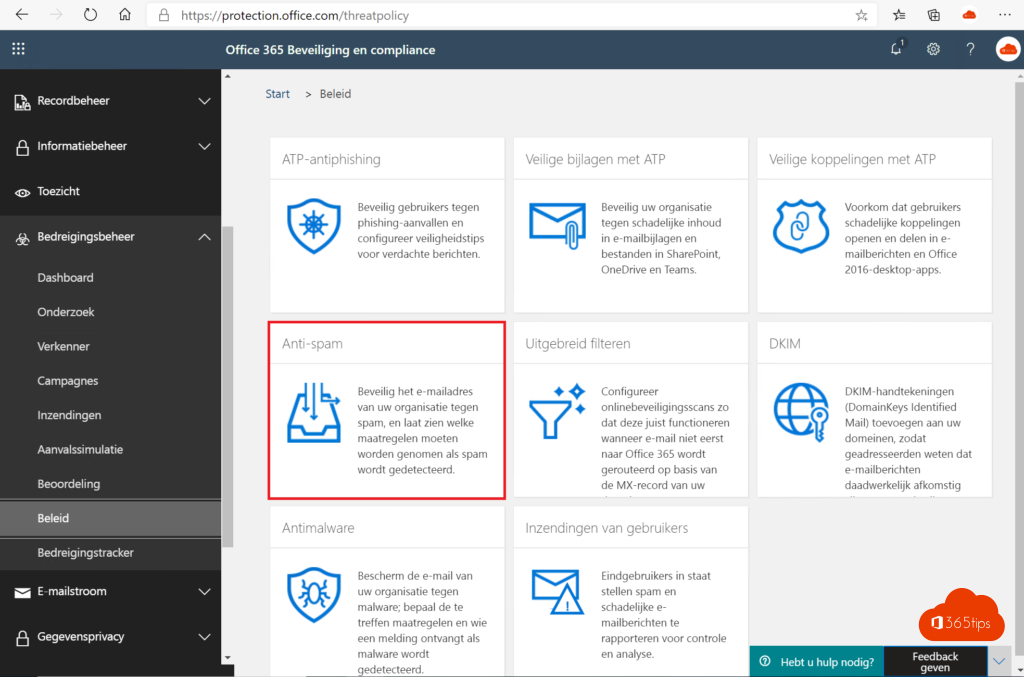Expand the Informatiebeheer chevron

(204, 147)
